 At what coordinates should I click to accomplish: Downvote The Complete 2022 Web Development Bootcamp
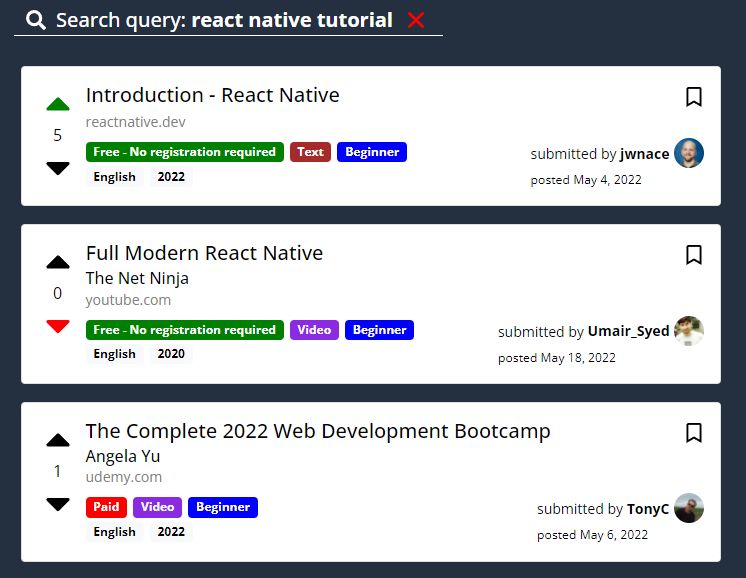click(x=58, y=504)
